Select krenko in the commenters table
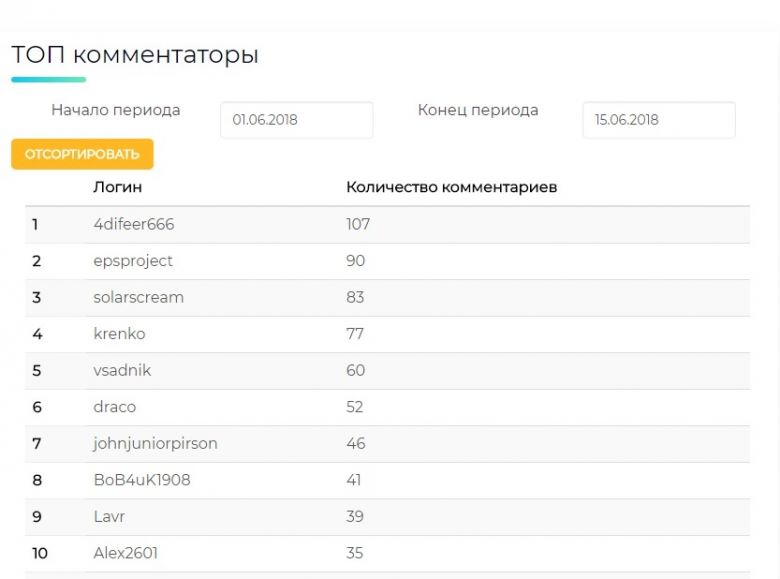Viewport: 780px width, 579px height. (x=119, y=334)
